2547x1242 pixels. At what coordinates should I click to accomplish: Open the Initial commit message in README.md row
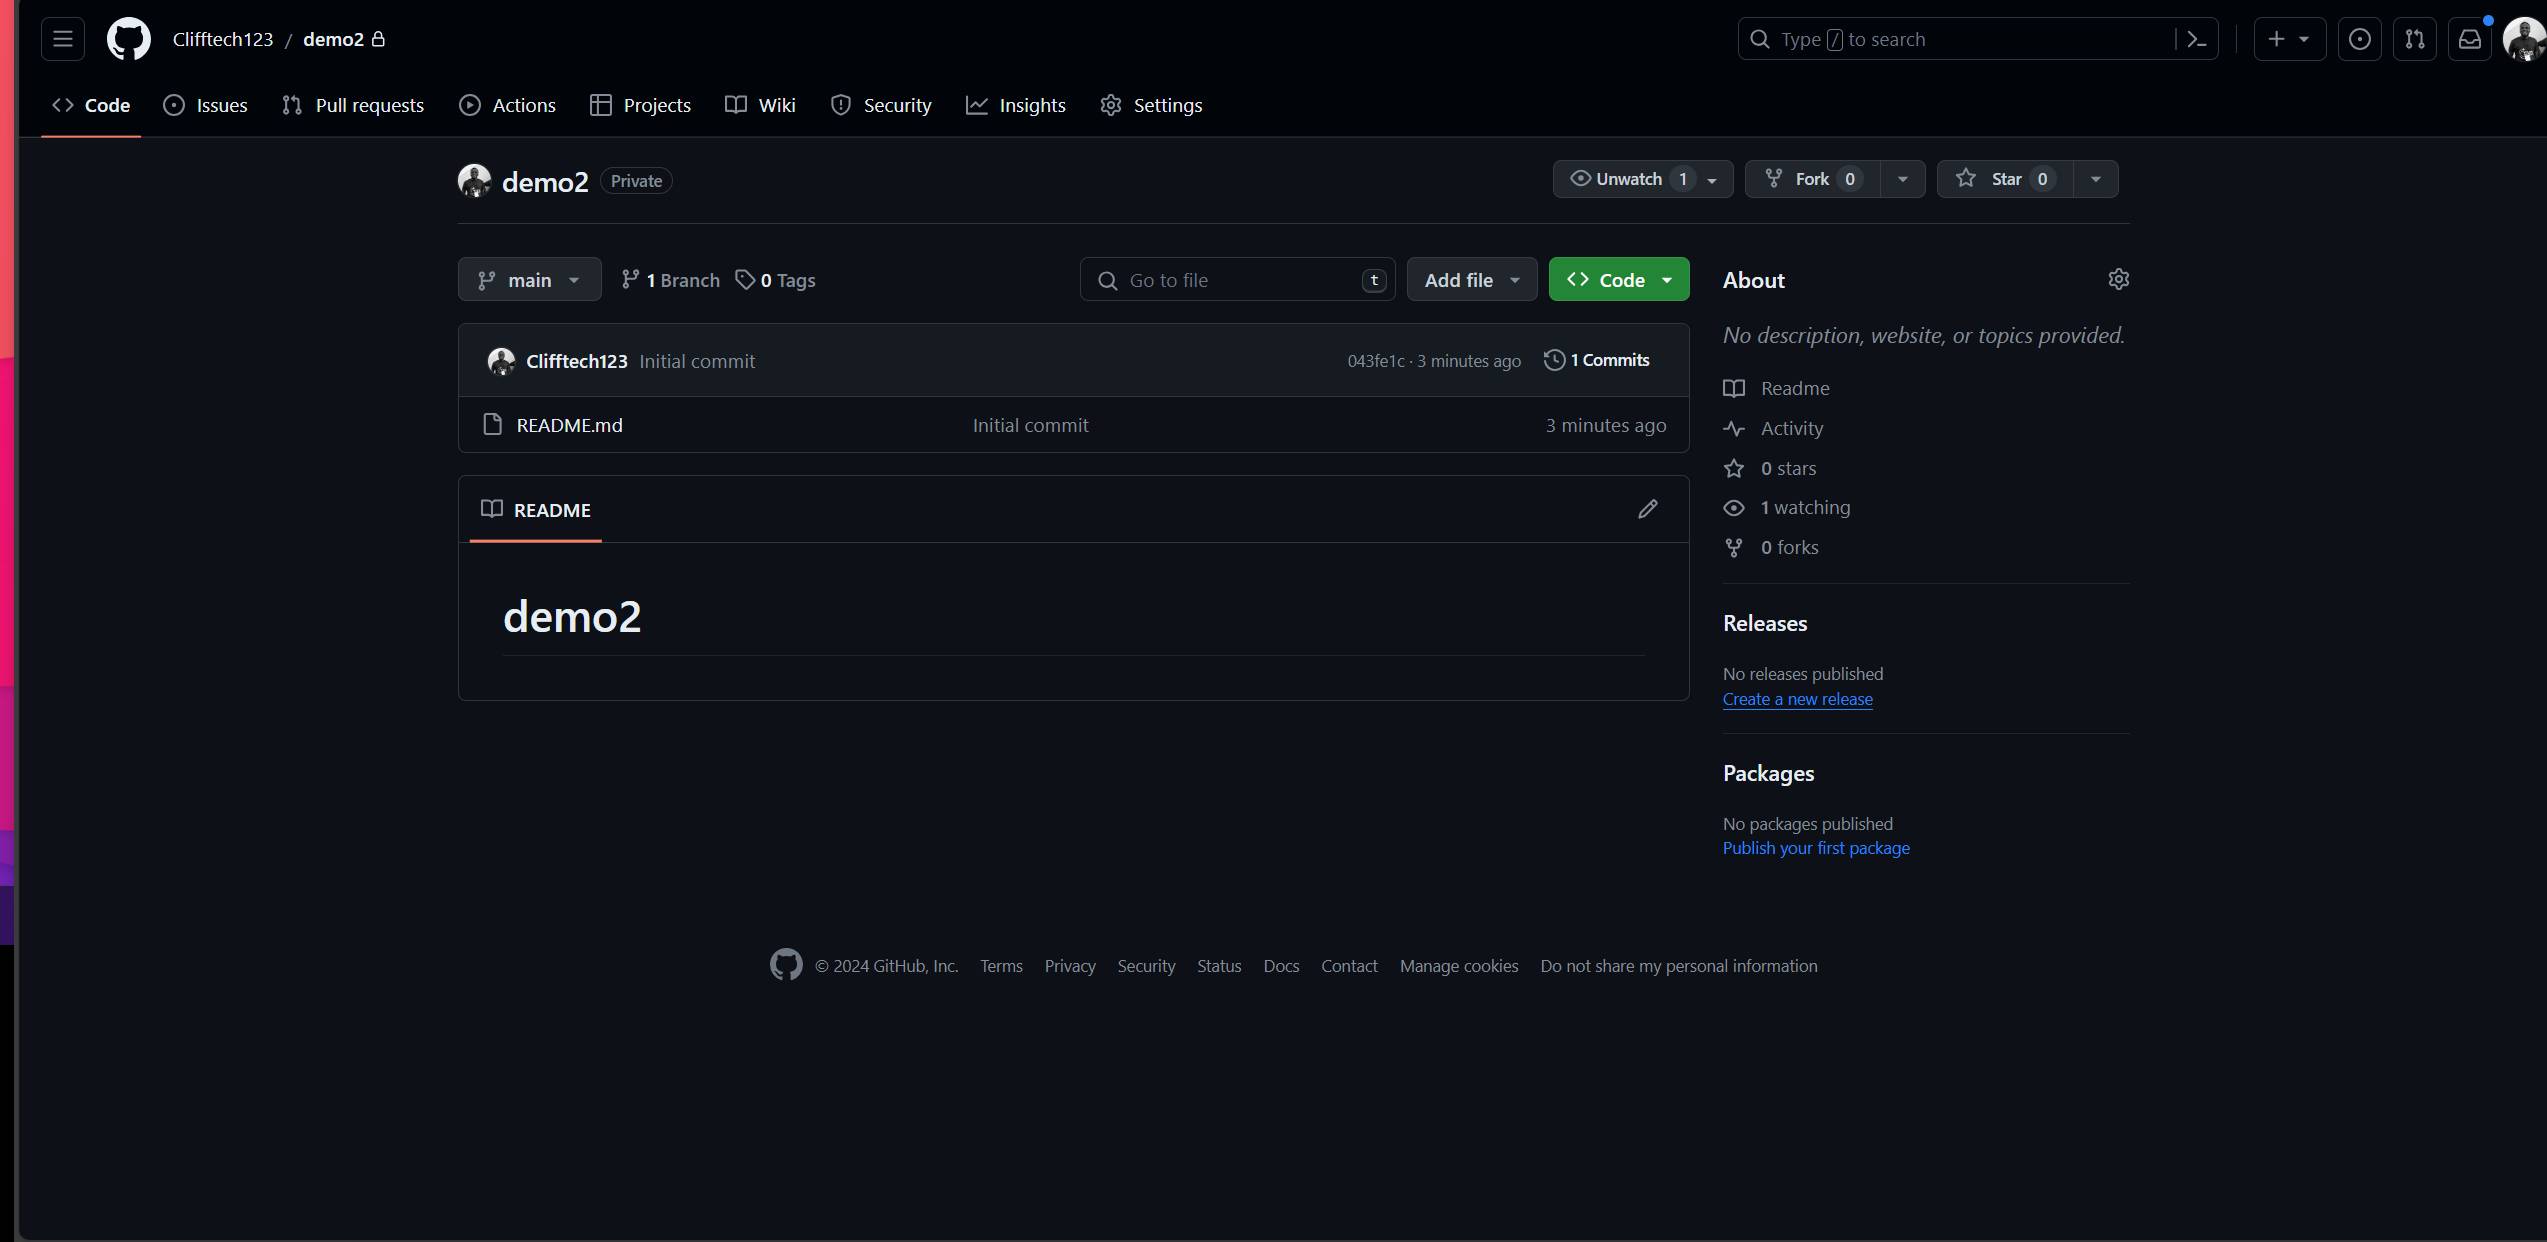coord(1030,425)
